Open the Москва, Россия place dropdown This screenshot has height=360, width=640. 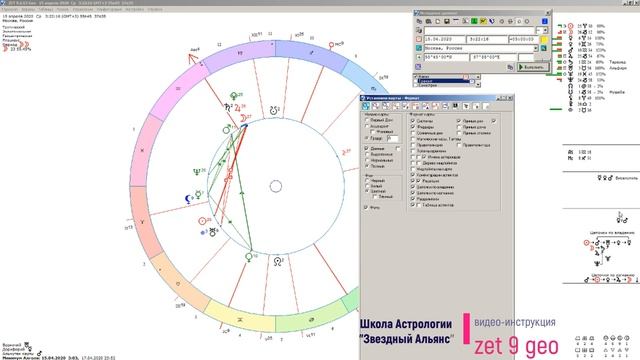pyautogui.click(x=536, y=48)
